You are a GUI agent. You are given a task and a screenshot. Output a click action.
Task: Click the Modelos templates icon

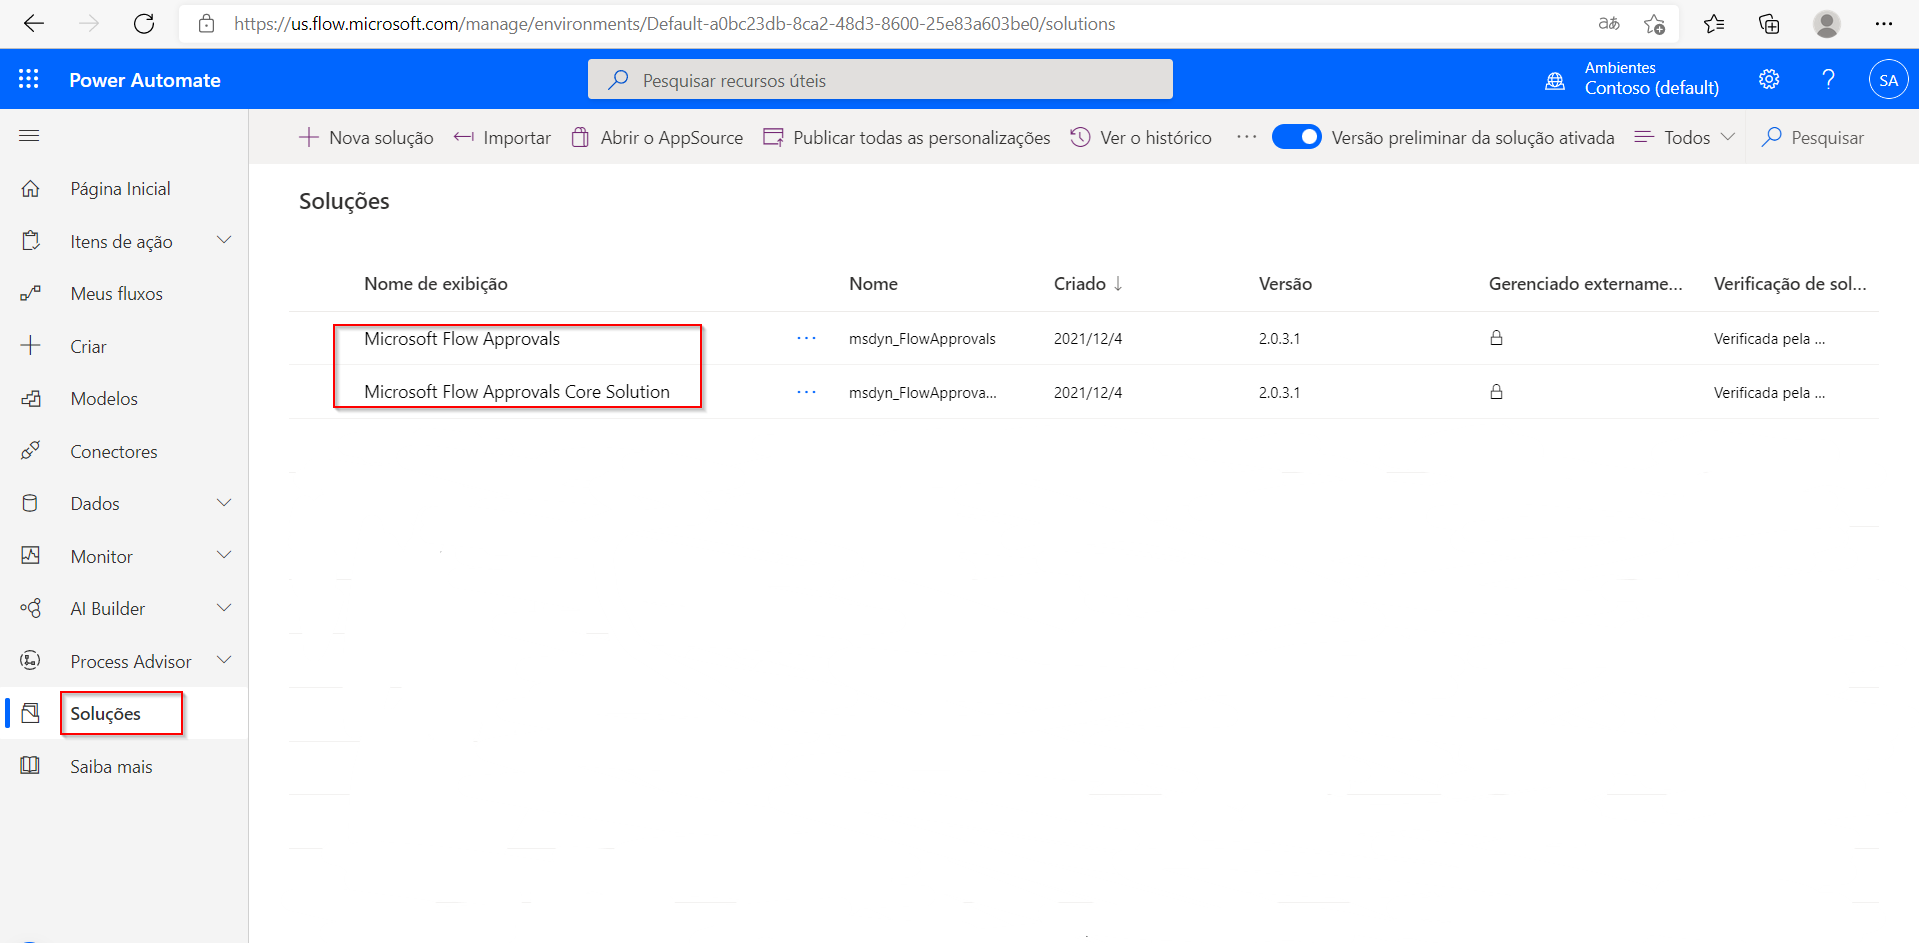[31, 398]
